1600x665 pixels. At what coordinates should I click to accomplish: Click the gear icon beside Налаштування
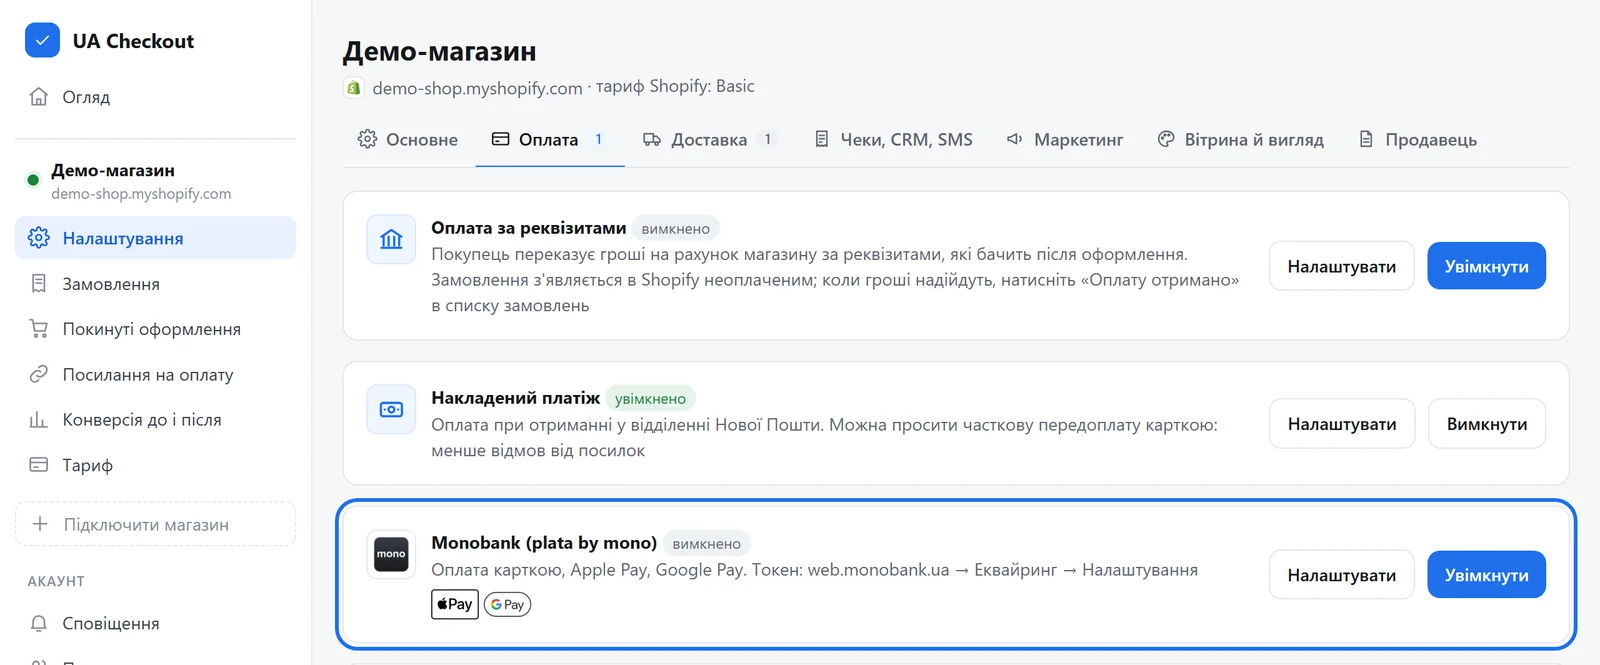pos(39,238)
